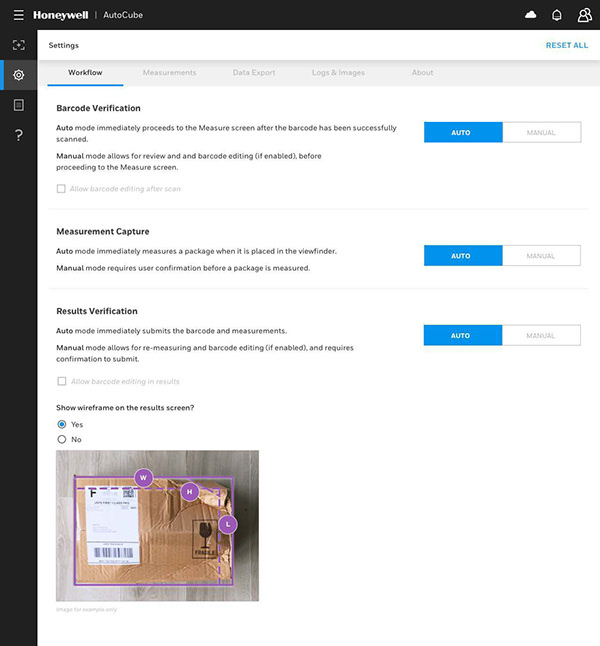This screenshot has height=646, width=600.
Task: Click the H height marker on wireframe
Action: pyautogui.click(x=190, y=492)
